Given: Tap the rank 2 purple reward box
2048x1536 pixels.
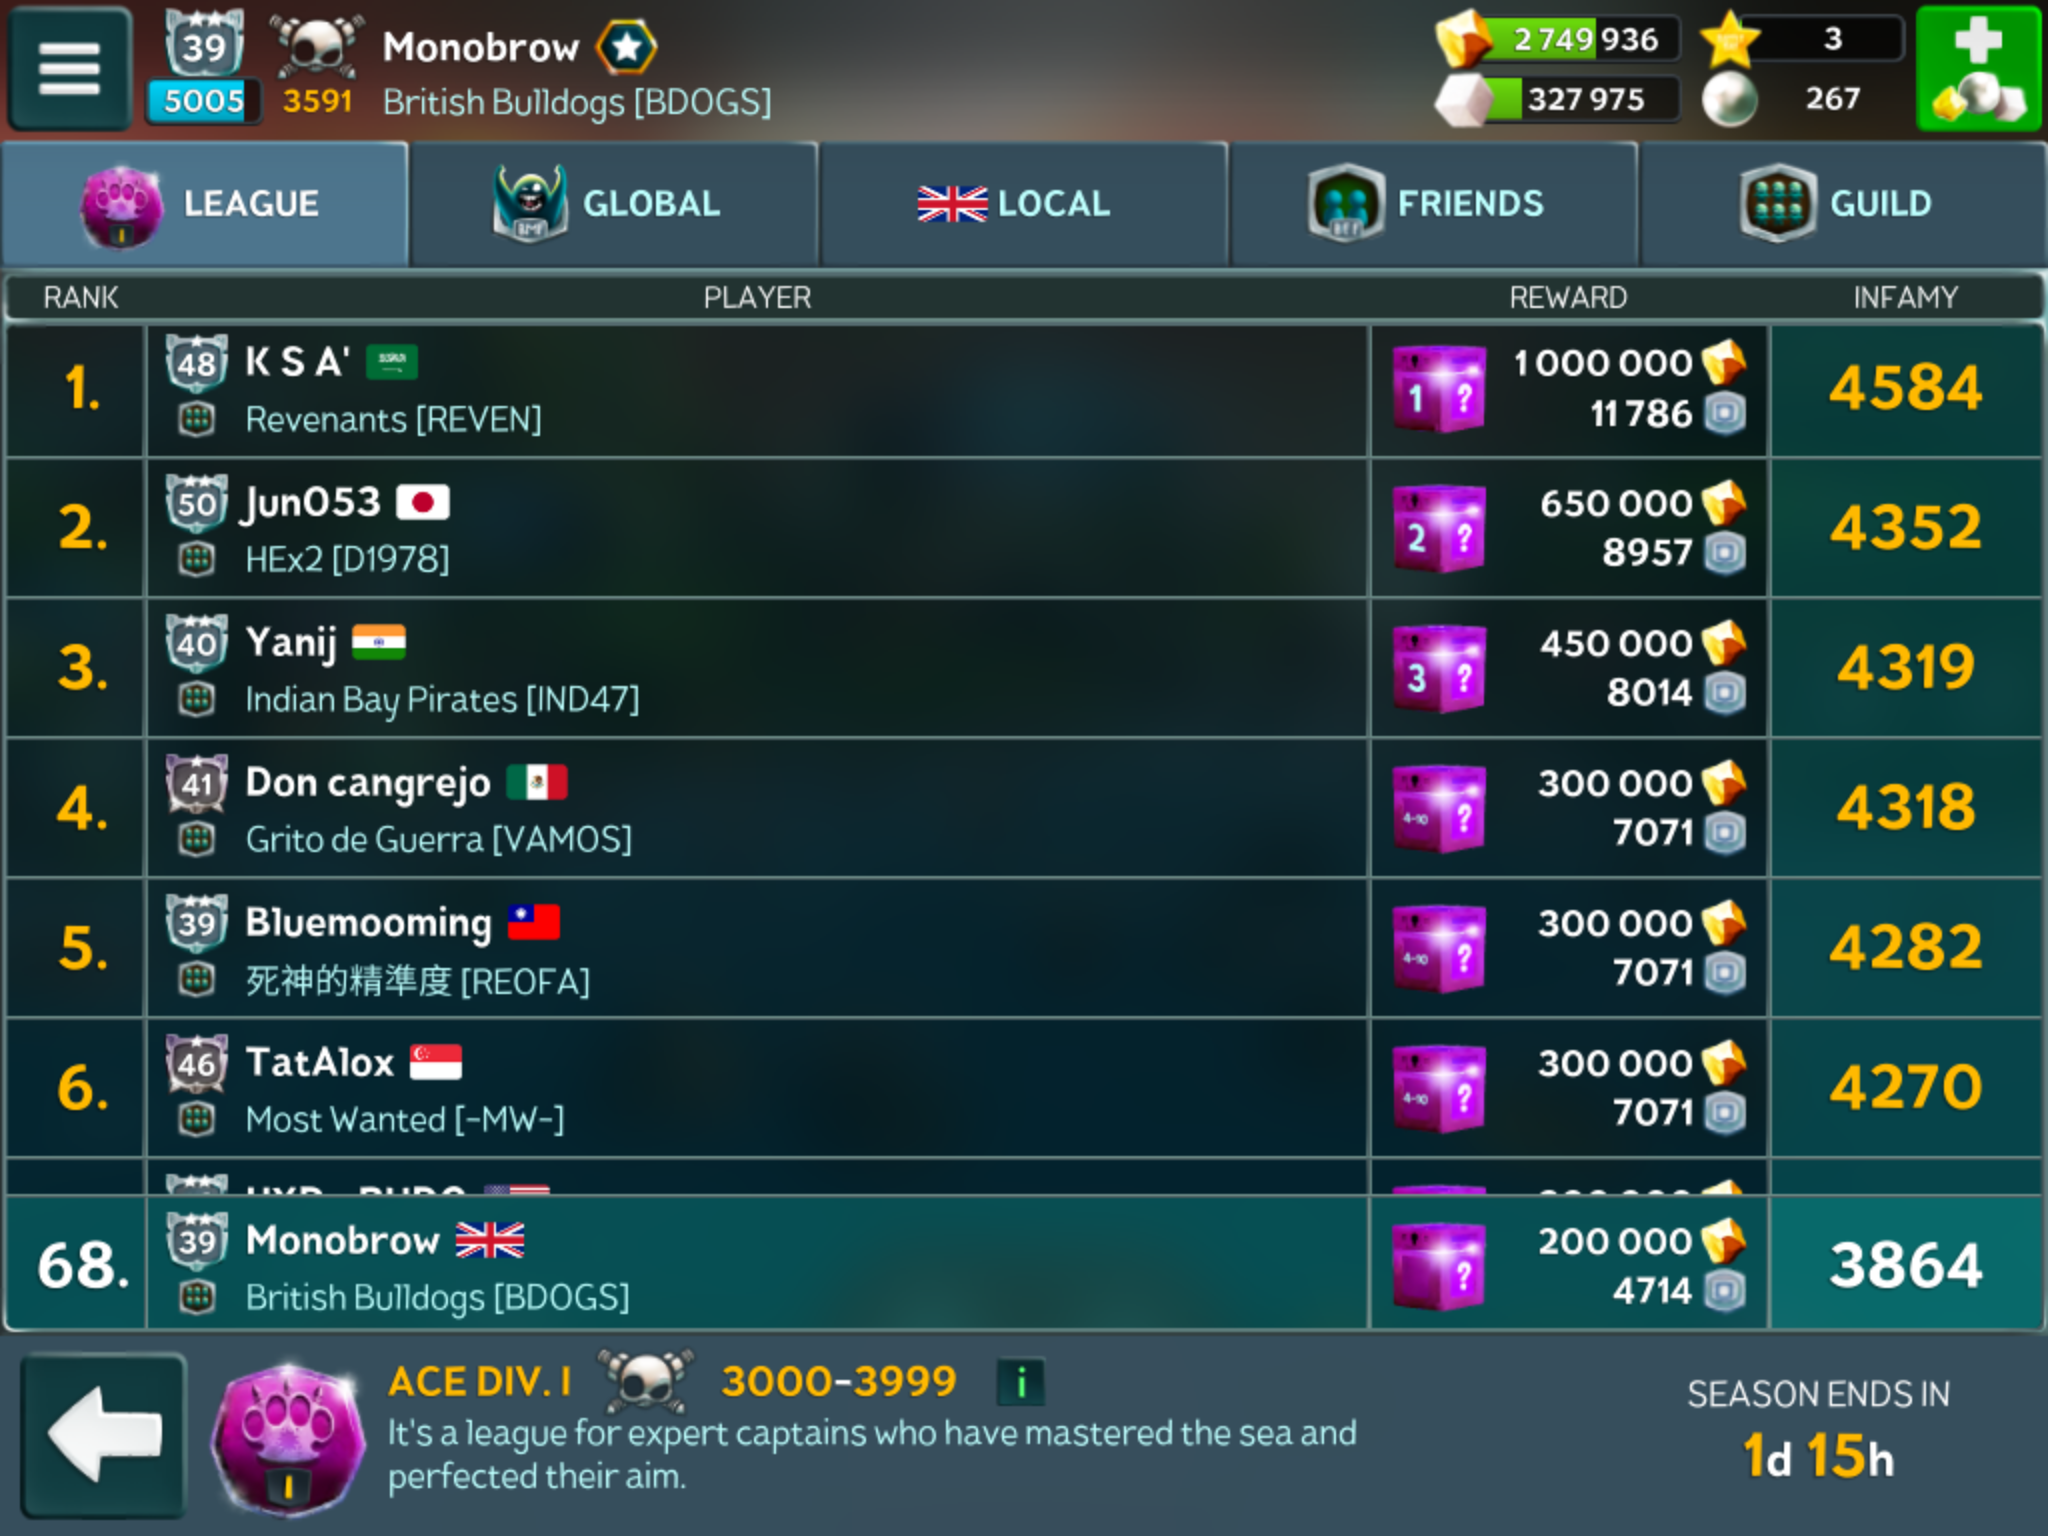Looking at the screenshot, I should (1439, 529).
